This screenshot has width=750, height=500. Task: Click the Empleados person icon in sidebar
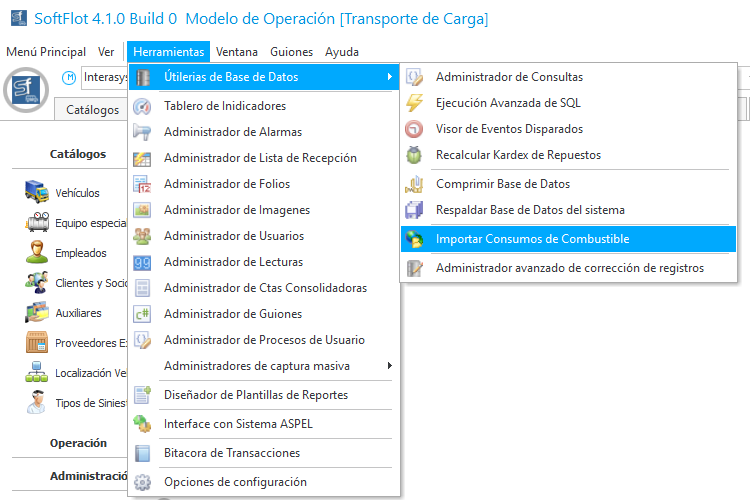38,252
